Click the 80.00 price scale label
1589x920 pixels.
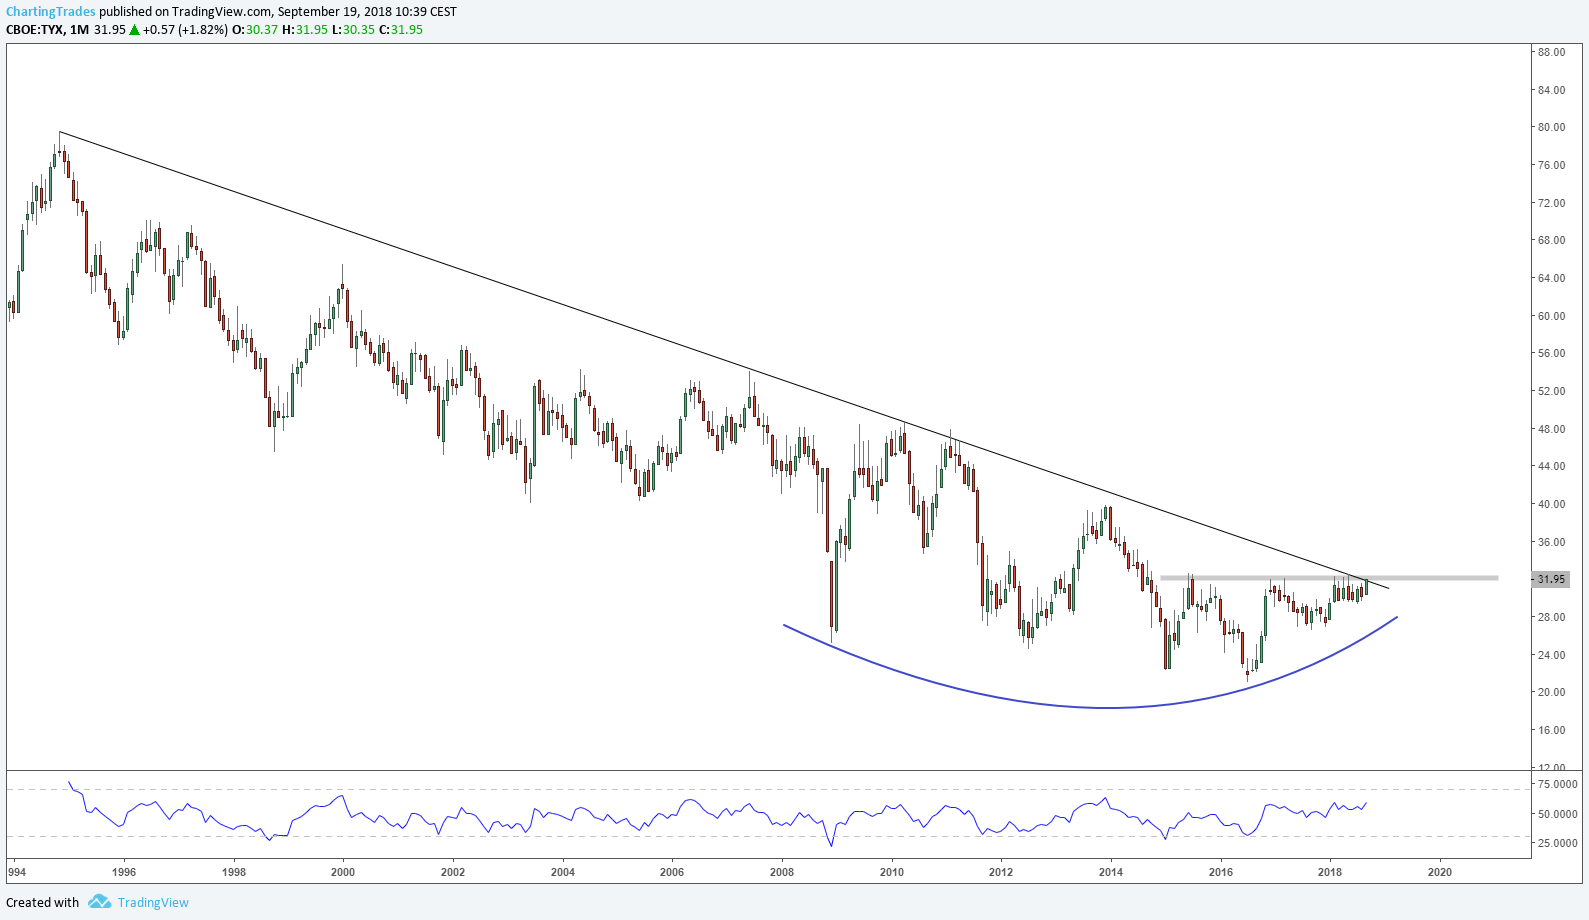click(1551, 127)
